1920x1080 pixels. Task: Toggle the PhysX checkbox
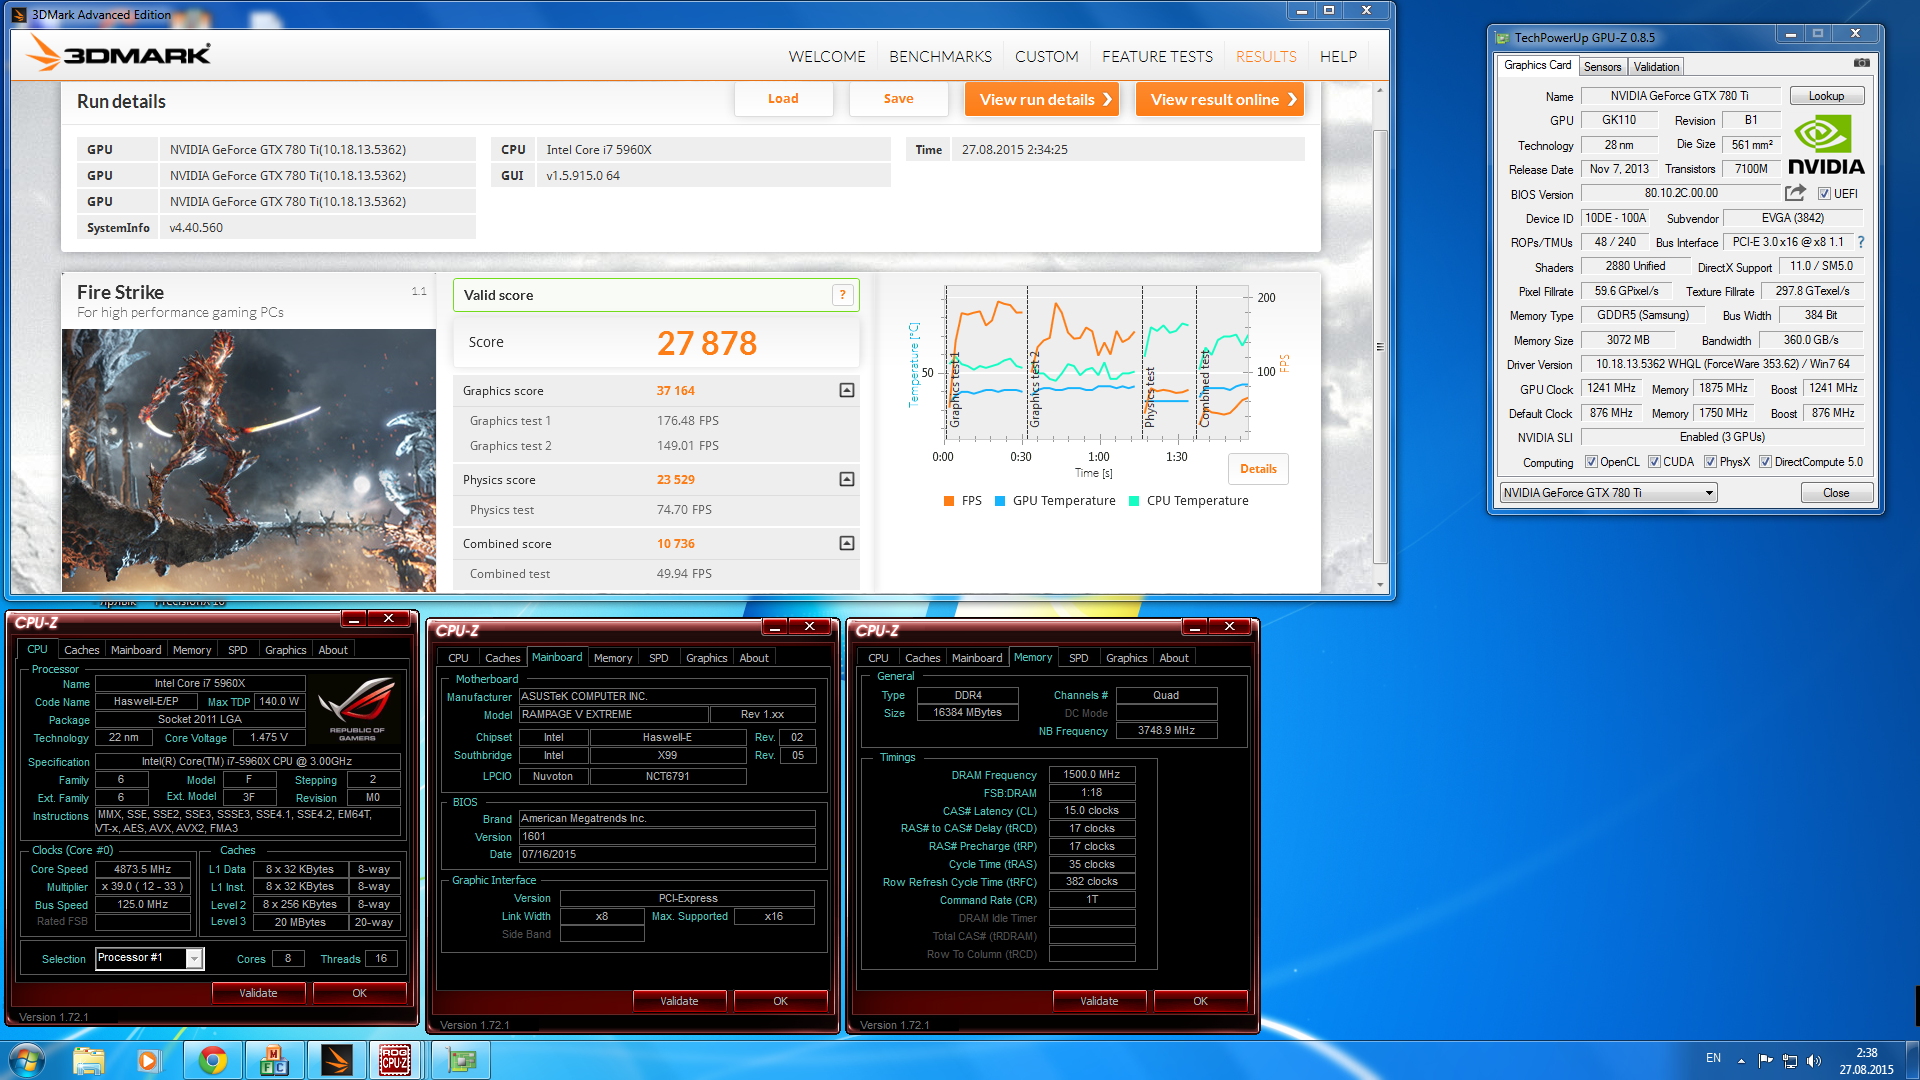coord(1710,462)
